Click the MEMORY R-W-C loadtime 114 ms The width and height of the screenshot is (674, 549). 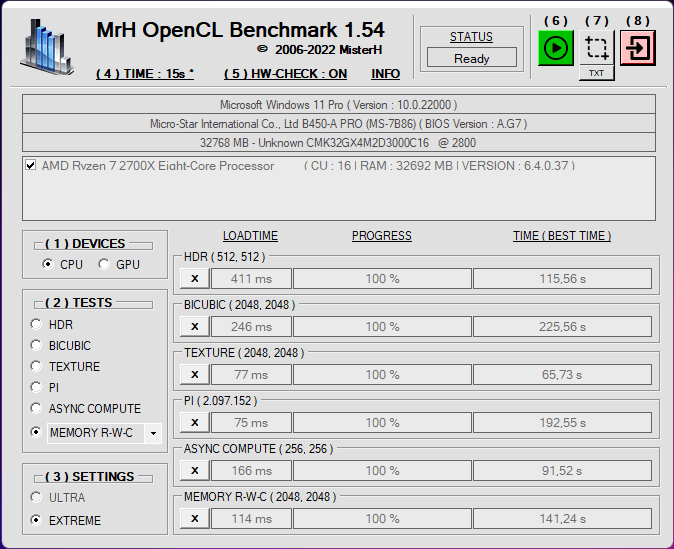251,518
